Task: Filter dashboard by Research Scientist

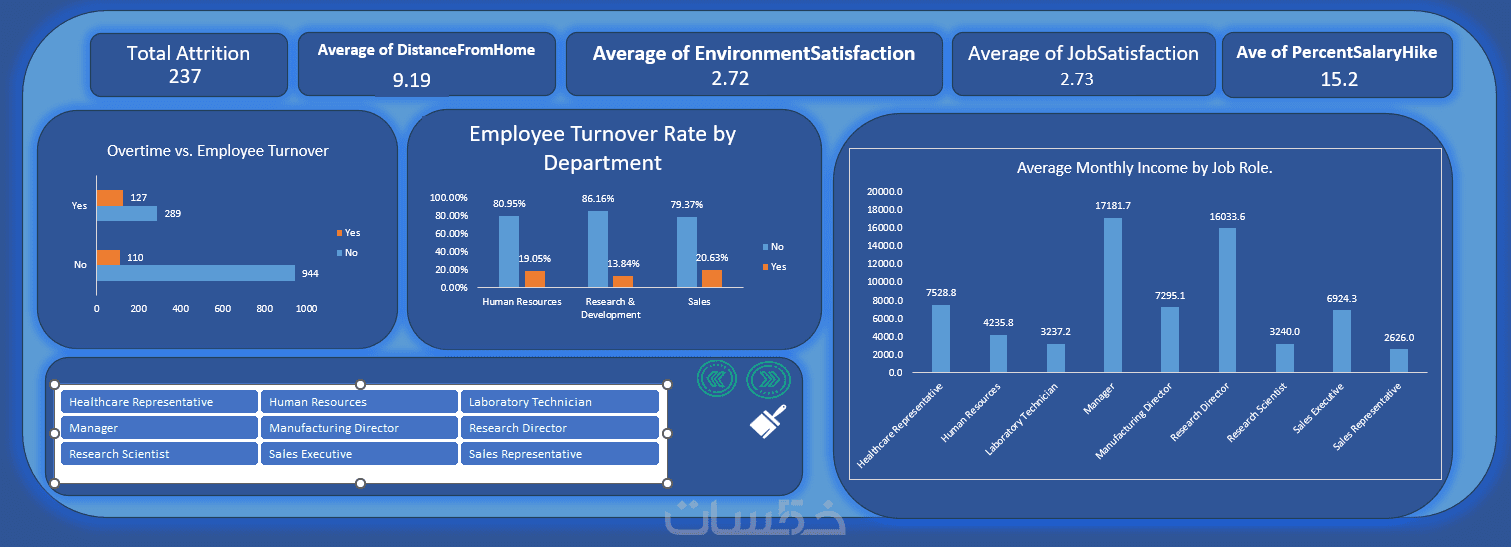Action: pyautogui.click(x=159, y=454)
